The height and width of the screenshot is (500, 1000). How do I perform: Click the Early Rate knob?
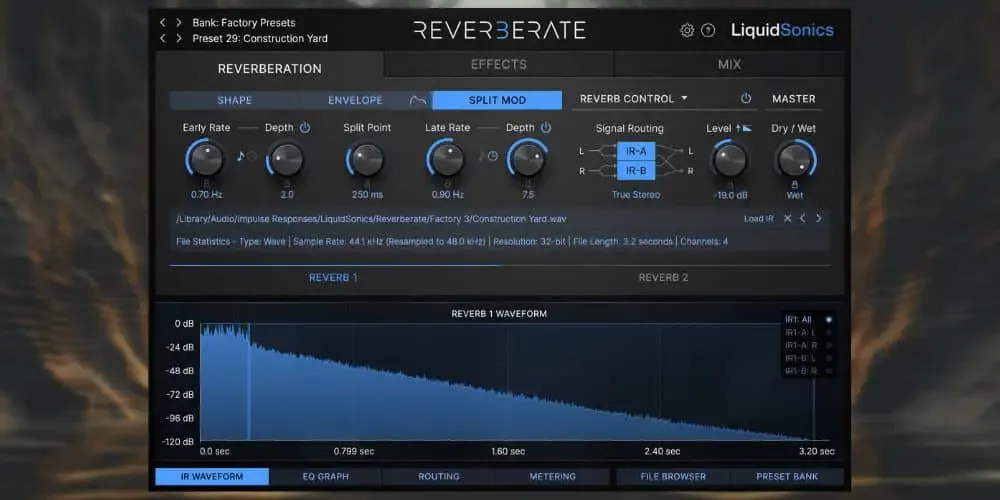(206, 159)
